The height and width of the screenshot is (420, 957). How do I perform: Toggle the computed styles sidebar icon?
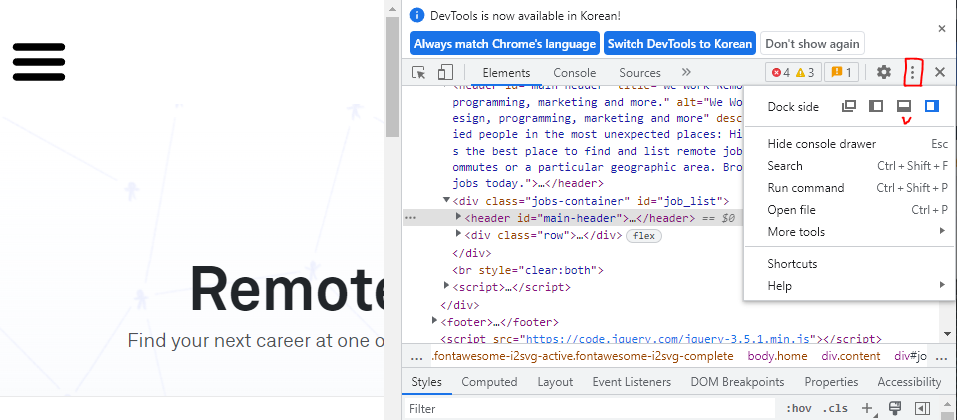[x=923, y=408]
